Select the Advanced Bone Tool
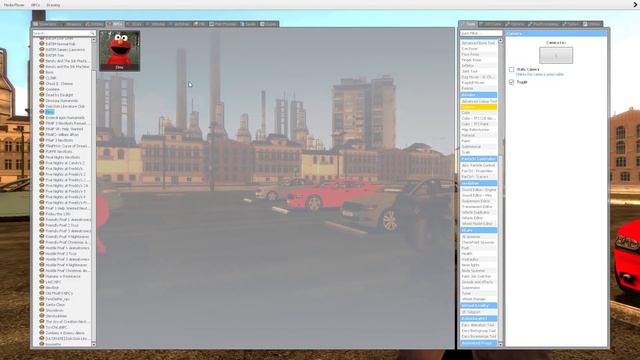Image resolution: width=640 pixels, height=360 pixels. coord(479,43)
